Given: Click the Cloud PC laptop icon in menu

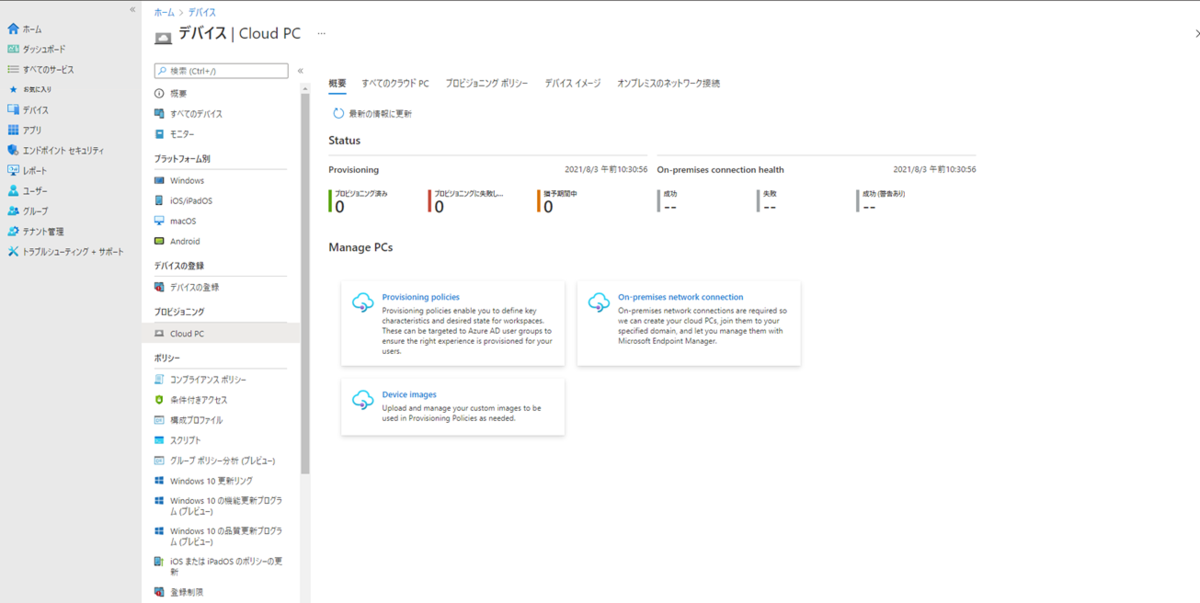Looking at the screenshot, I should [159, 334].
